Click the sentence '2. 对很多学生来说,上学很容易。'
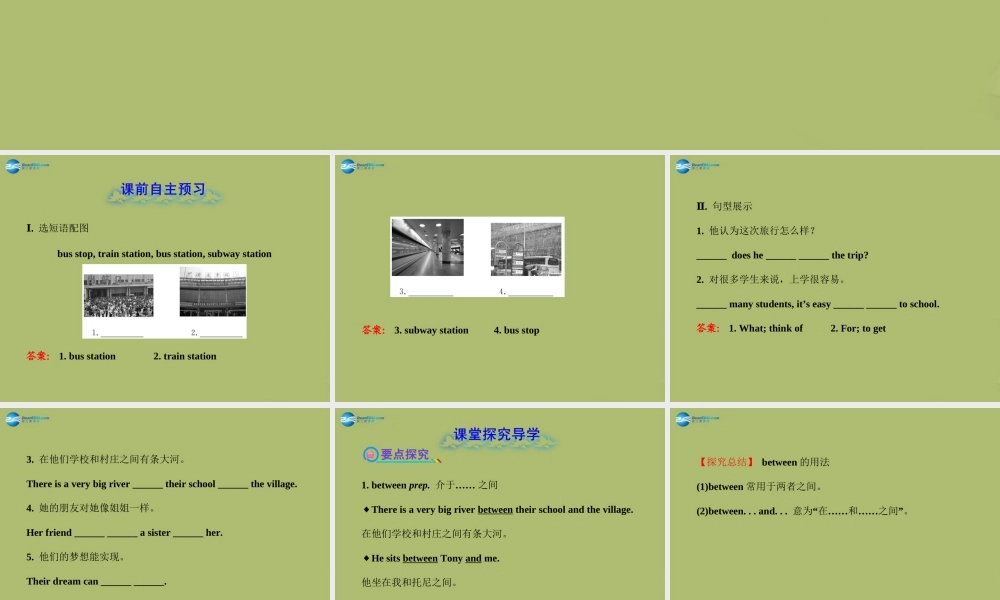This screenshot has height=600, width=1000. click(x=773, y=279)
